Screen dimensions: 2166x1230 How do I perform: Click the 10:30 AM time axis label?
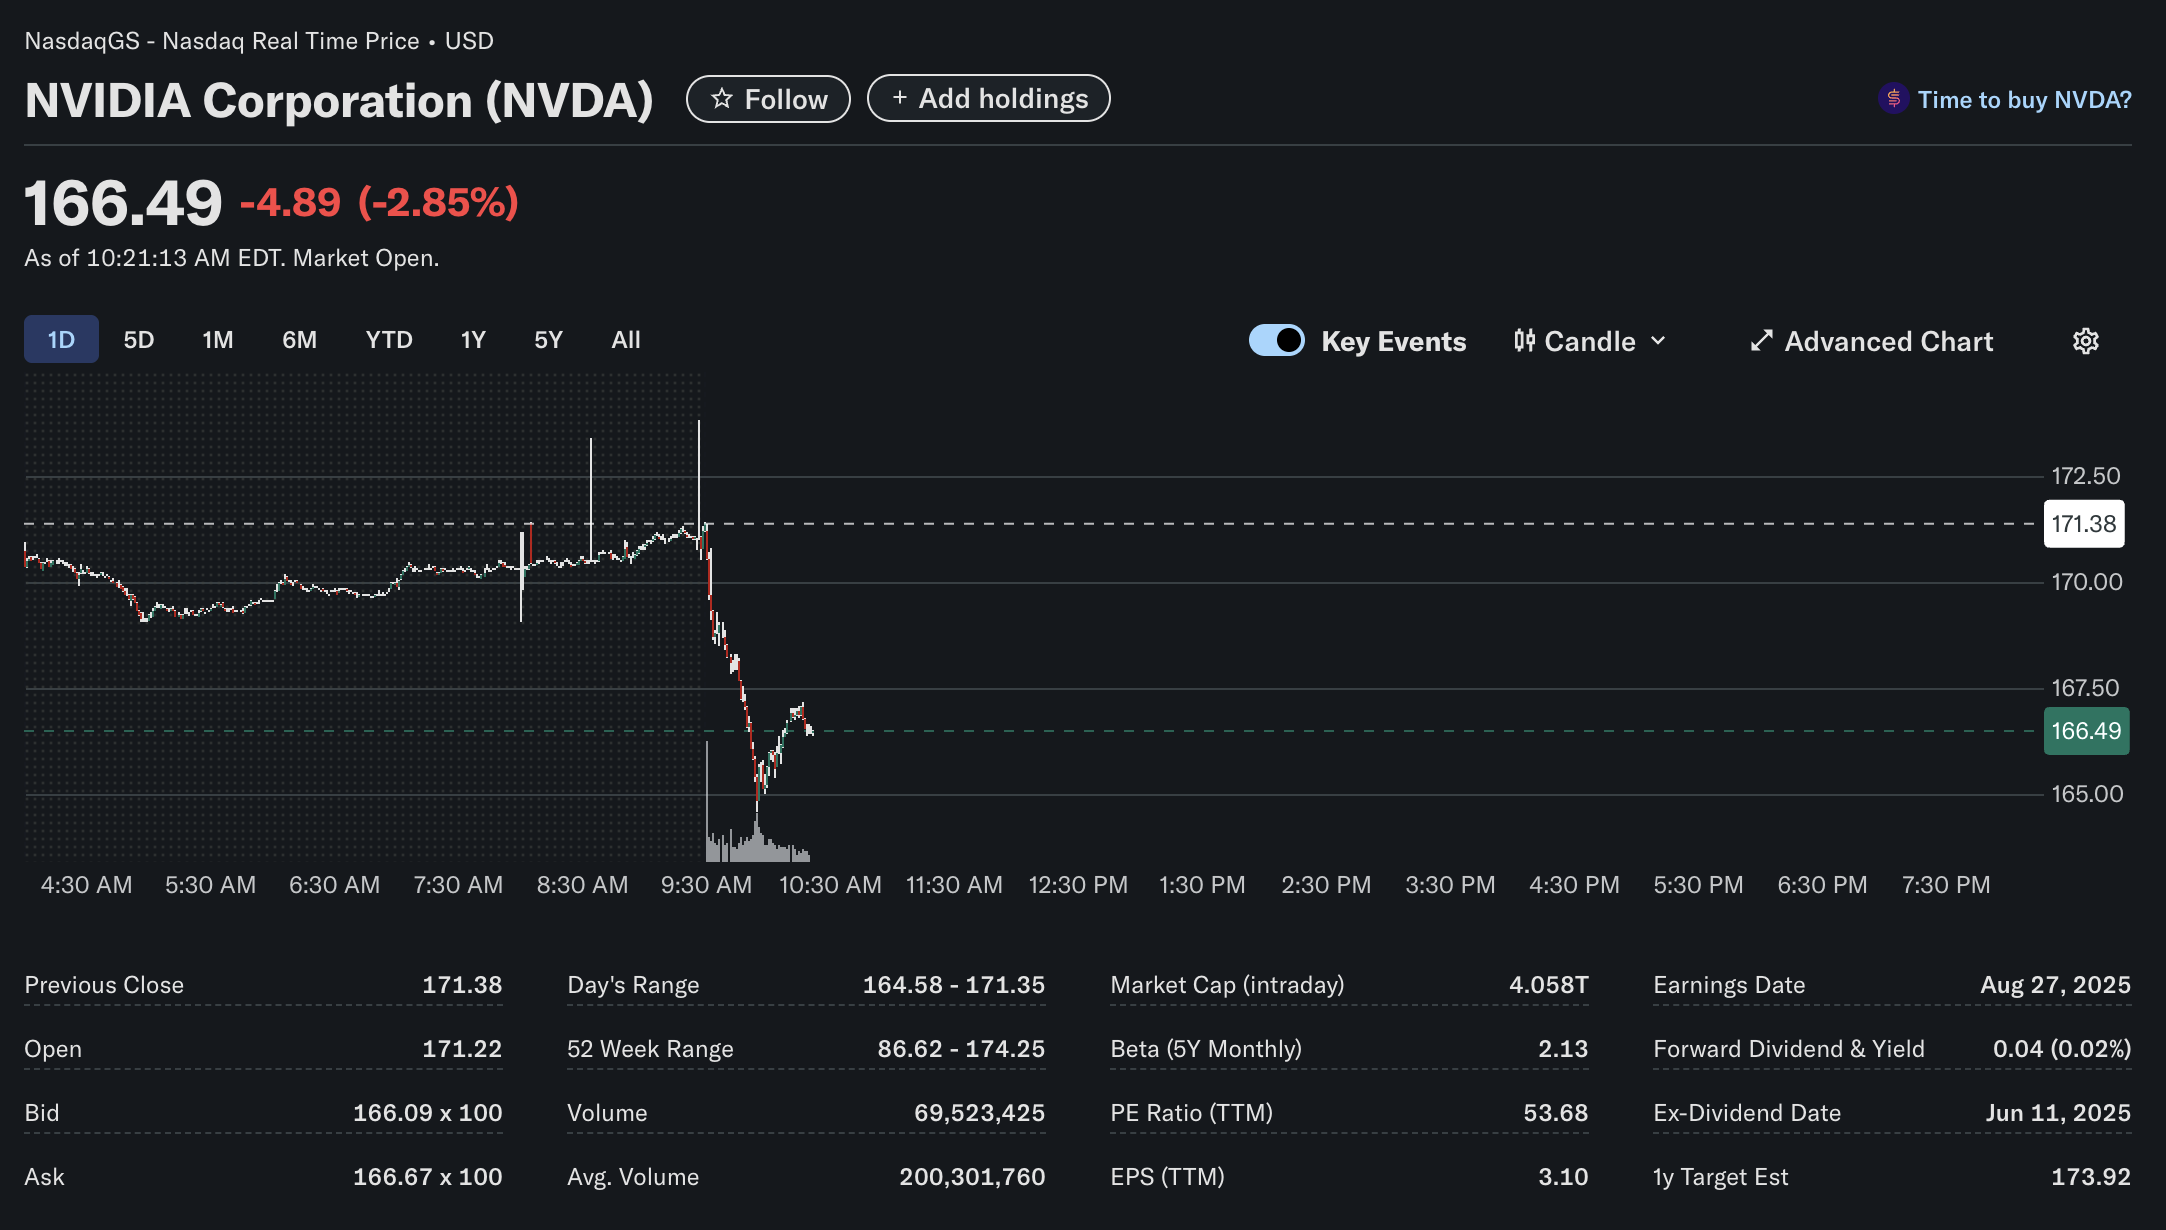(830, 885)
